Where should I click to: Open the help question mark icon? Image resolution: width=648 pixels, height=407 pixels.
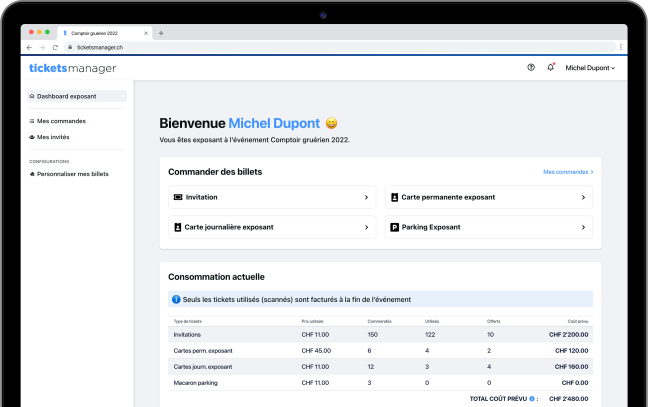click(531, 68)
